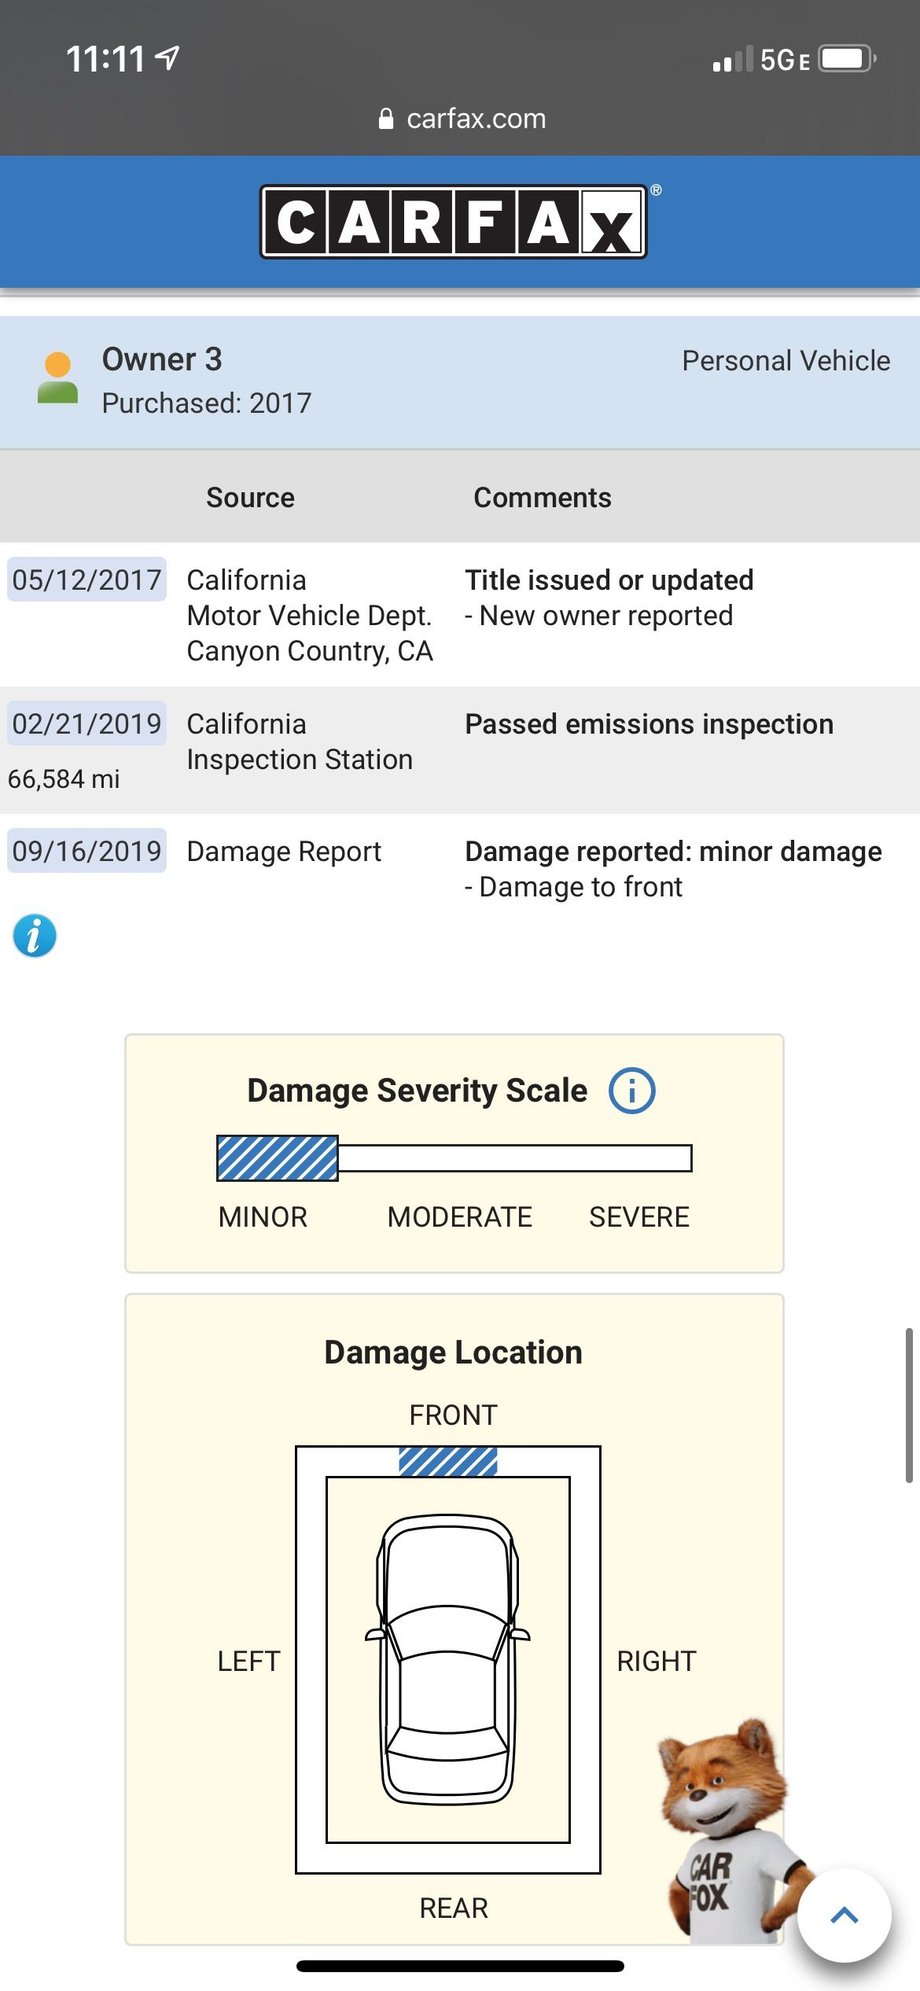Click the lock icon beside carfax.com
This screenshot has width=920, height=1991.
pos(386,120)
